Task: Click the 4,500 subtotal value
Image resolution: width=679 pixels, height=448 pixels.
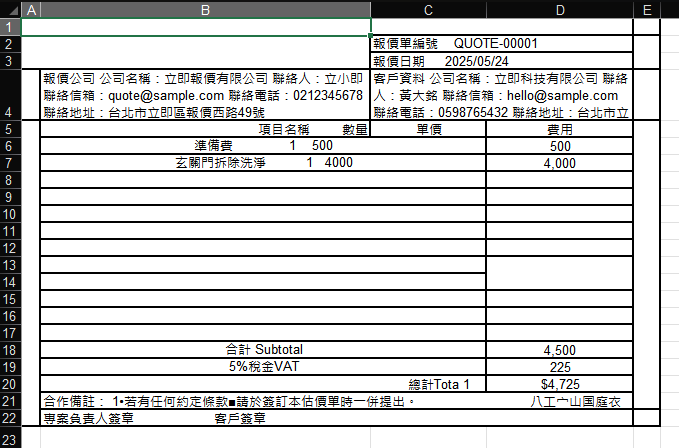Action: 559,350
